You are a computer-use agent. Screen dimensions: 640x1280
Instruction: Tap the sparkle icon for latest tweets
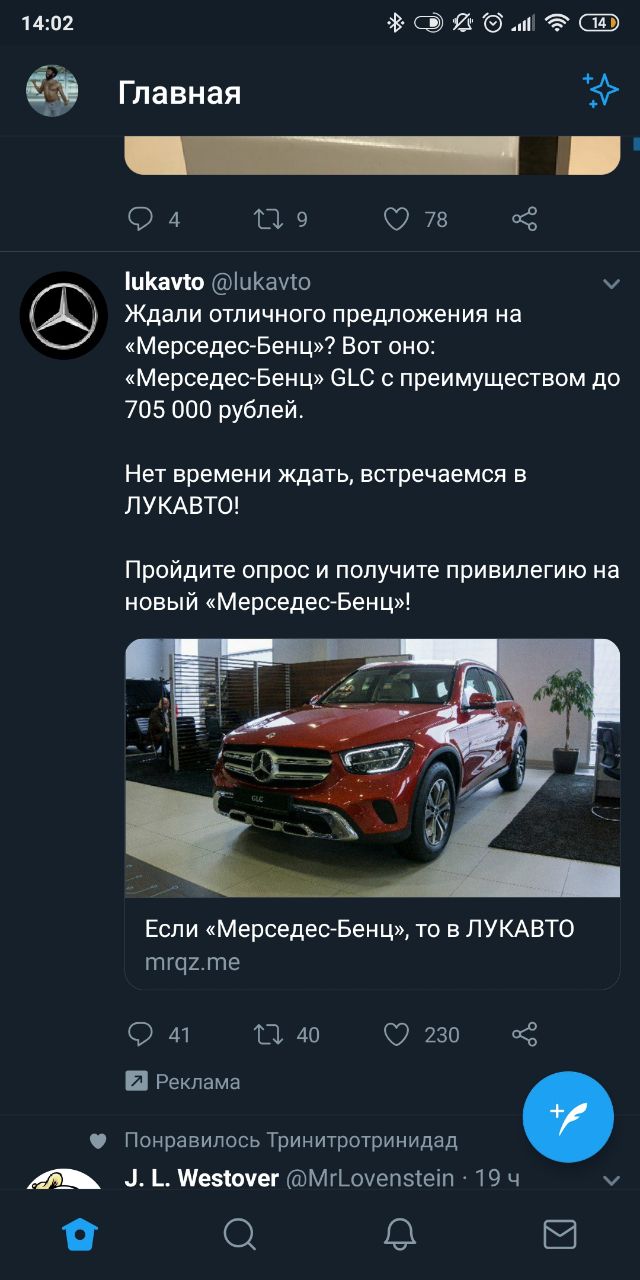tap(601, 91)
